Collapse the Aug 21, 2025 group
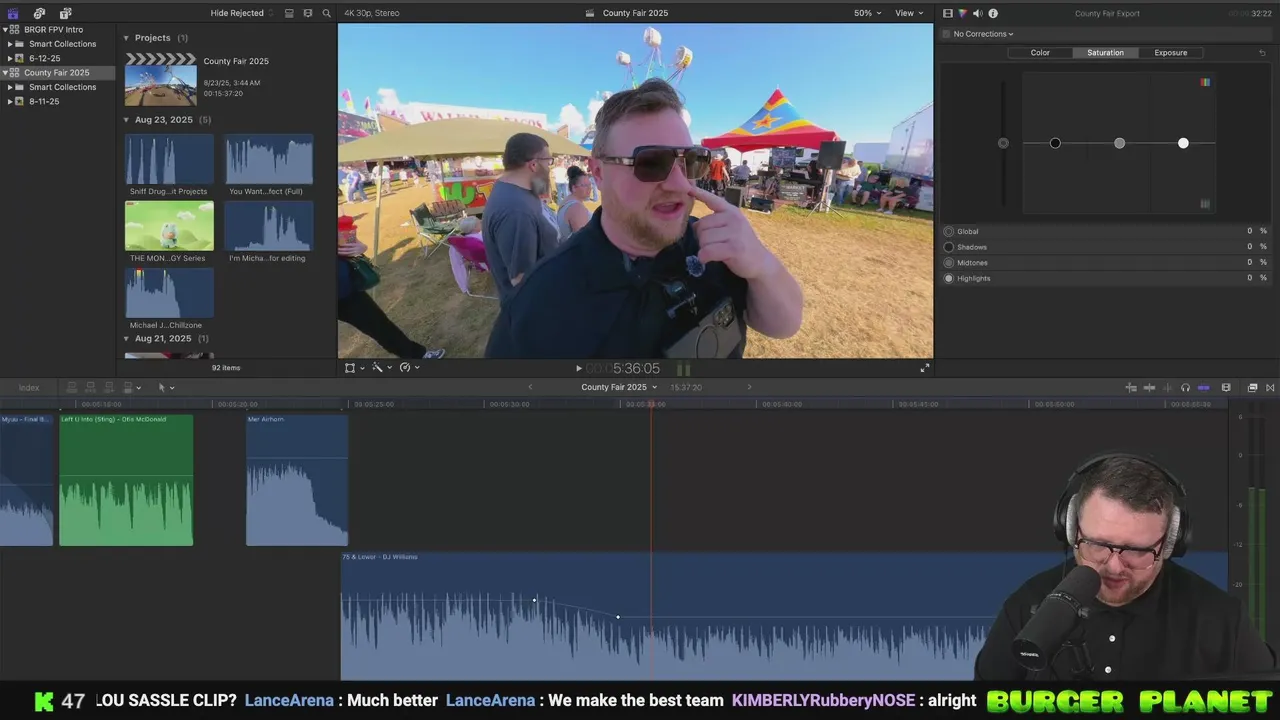The width and height of the screenshot is (1280, 720). (126, 339)
